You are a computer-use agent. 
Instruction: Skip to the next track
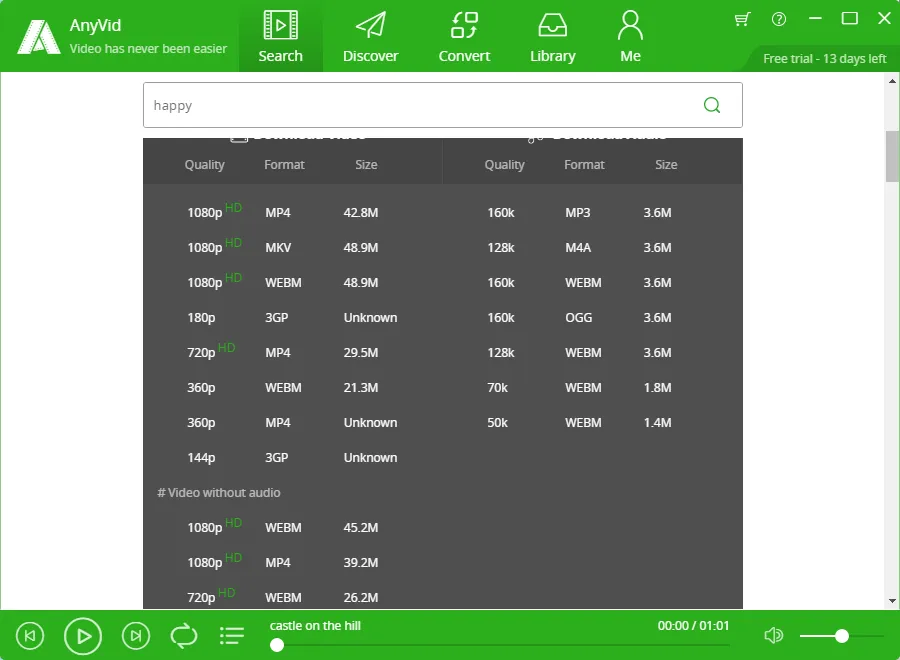click(x=136, y=636)
